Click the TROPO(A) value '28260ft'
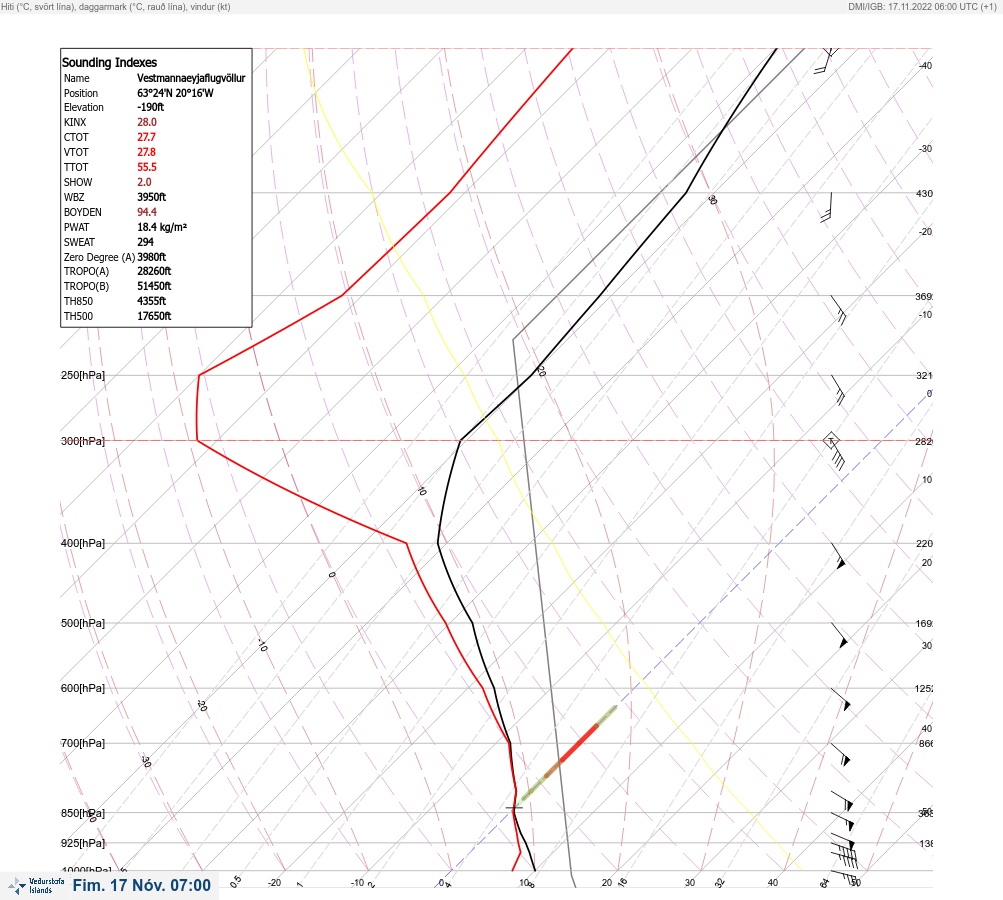The height and width of the screenshot is (900, 1003). [x=154, y=271]
